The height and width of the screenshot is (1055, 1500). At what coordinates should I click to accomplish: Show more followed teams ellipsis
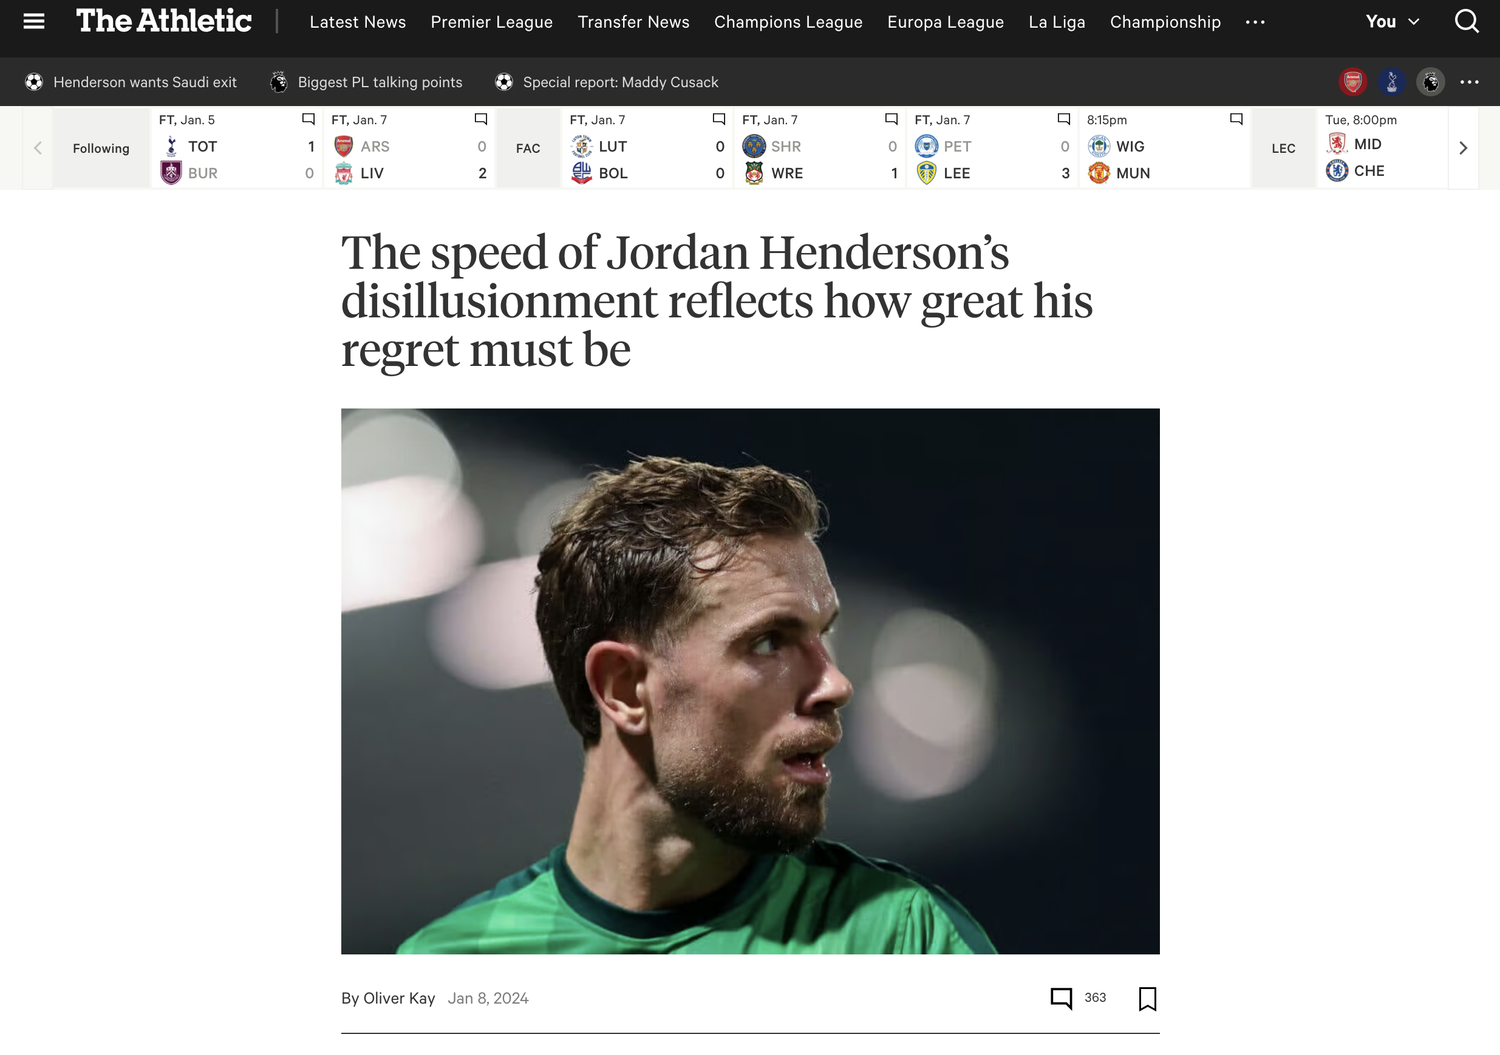1469,82
